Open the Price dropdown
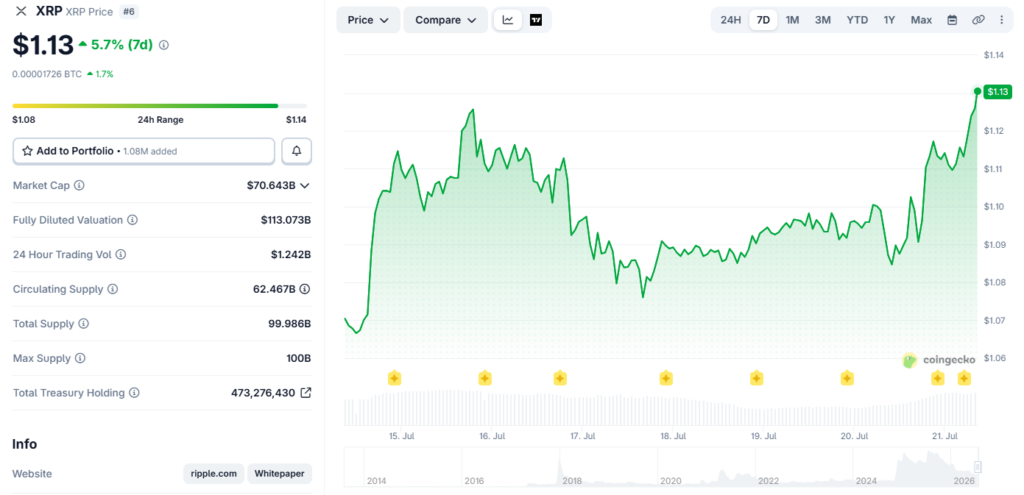 tap(368, 20)
